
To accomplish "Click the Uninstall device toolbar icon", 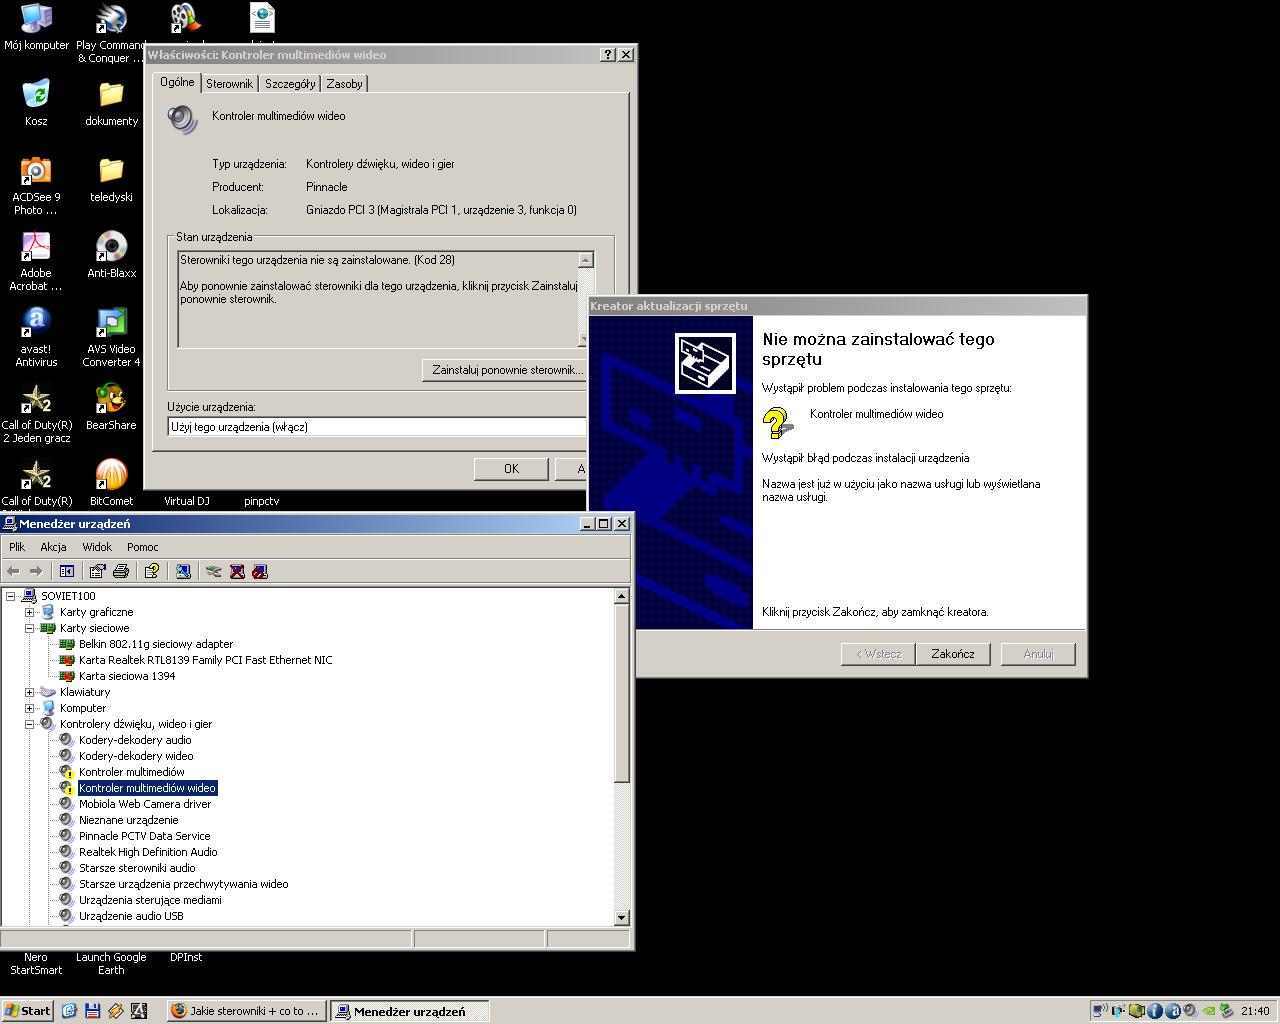I will click(x=237, y=571).
